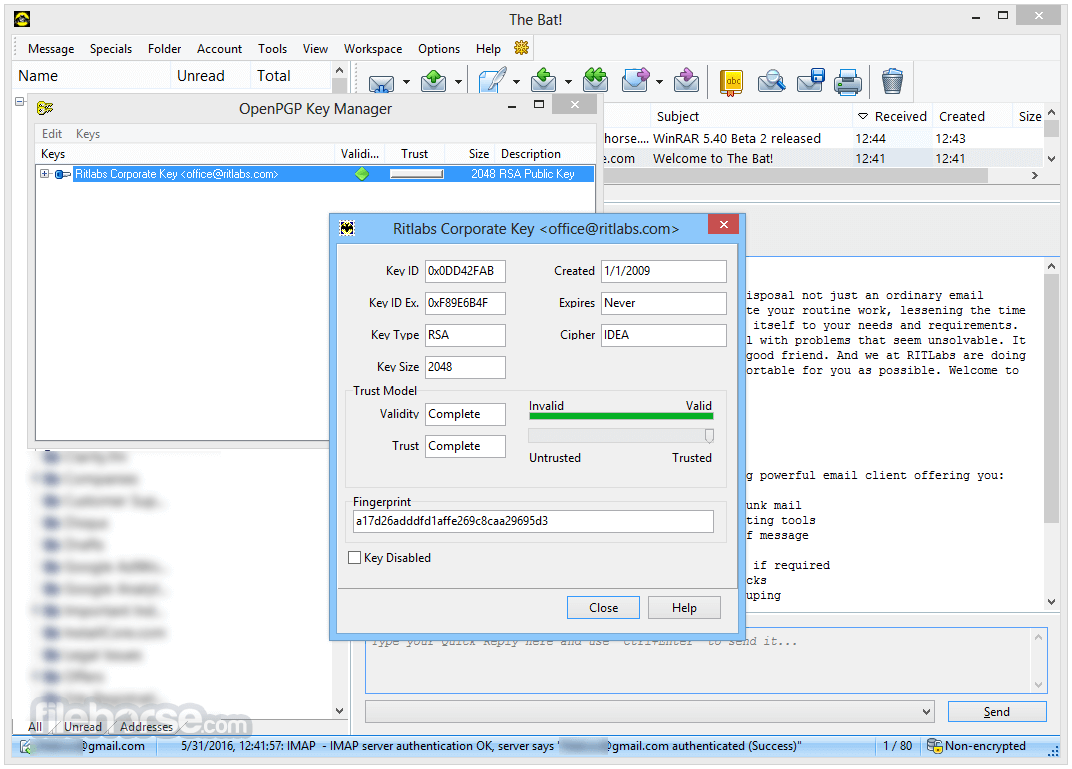Click the green validity diamond icon
Screen dimensions: 1072x769
362,174
